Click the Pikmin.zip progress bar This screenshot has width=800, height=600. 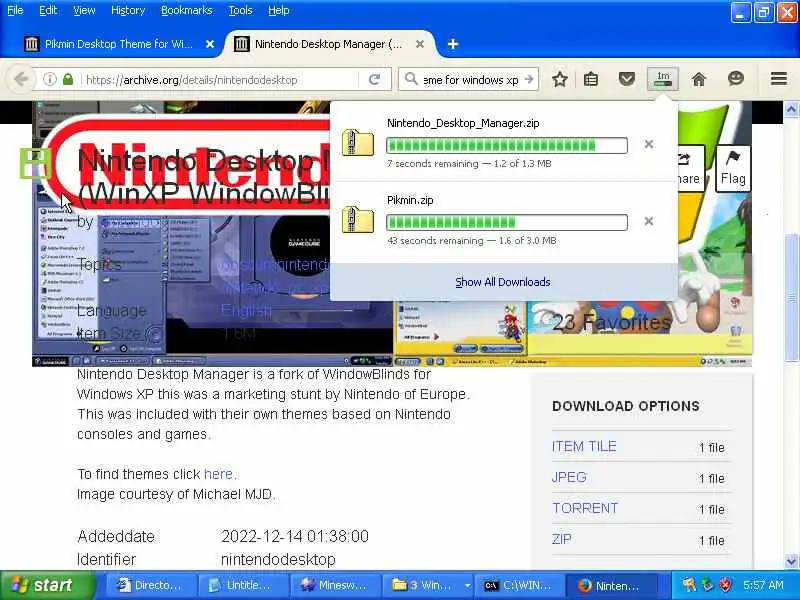click(507, 222)
